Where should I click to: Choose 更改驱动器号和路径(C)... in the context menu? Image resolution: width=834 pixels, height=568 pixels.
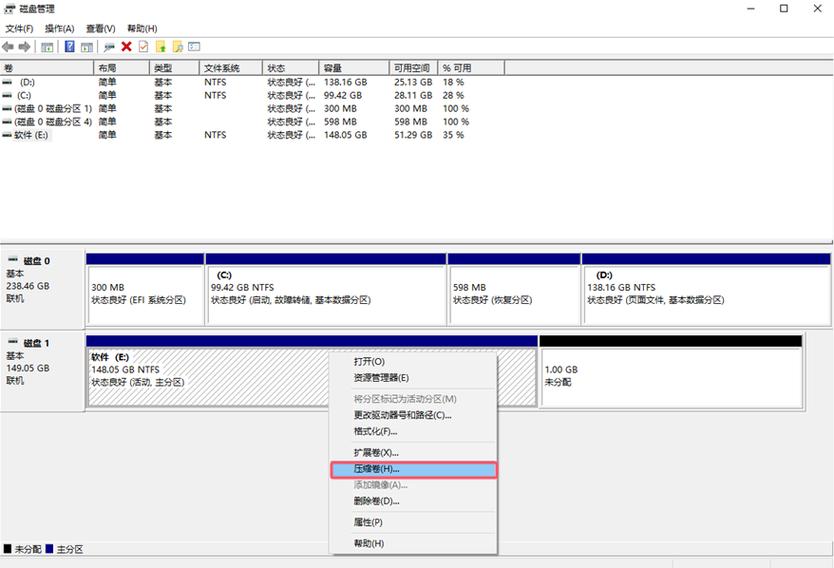tap(413, 415)
